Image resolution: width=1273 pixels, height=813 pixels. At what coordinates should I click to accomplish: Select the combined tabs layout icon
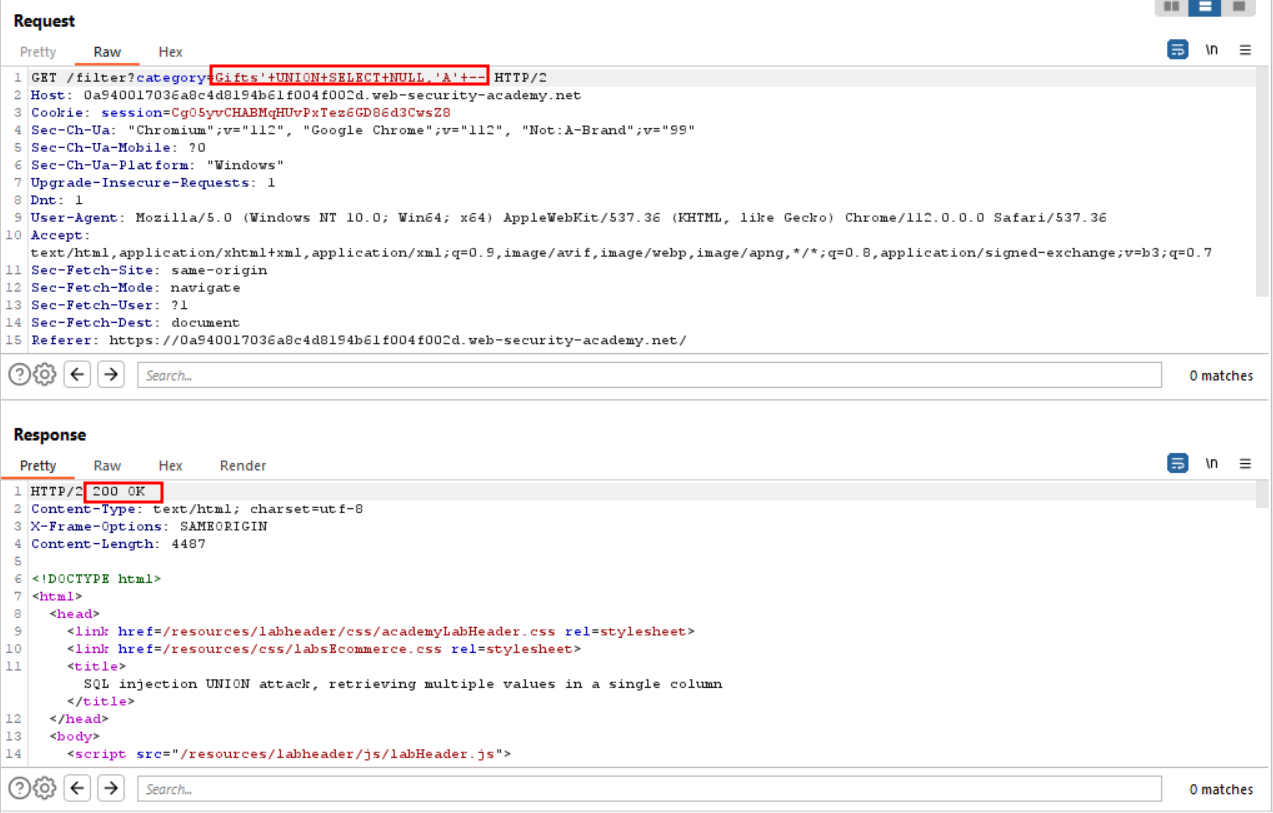pyautogui.click(x=1238, y=6)
